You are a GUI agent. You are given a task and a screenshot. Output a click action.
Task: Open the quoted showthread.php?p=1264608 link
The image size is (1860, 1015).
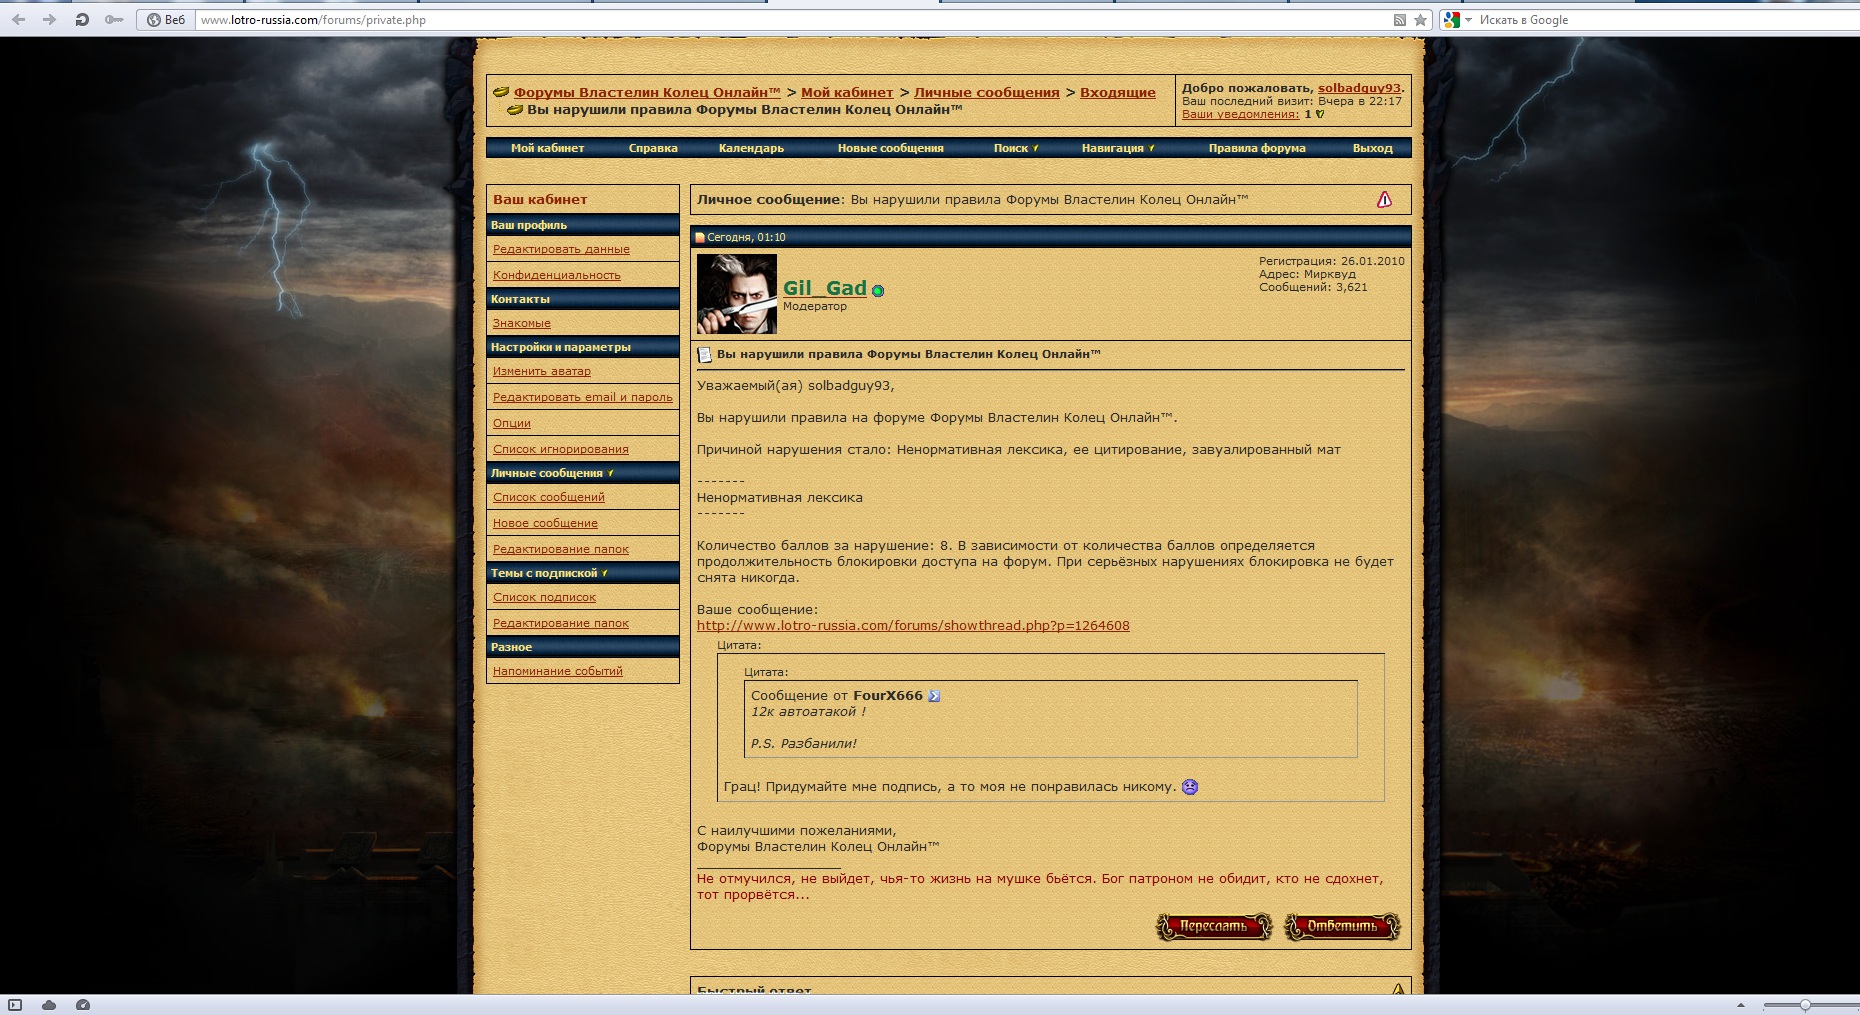[x=913, y=626]
